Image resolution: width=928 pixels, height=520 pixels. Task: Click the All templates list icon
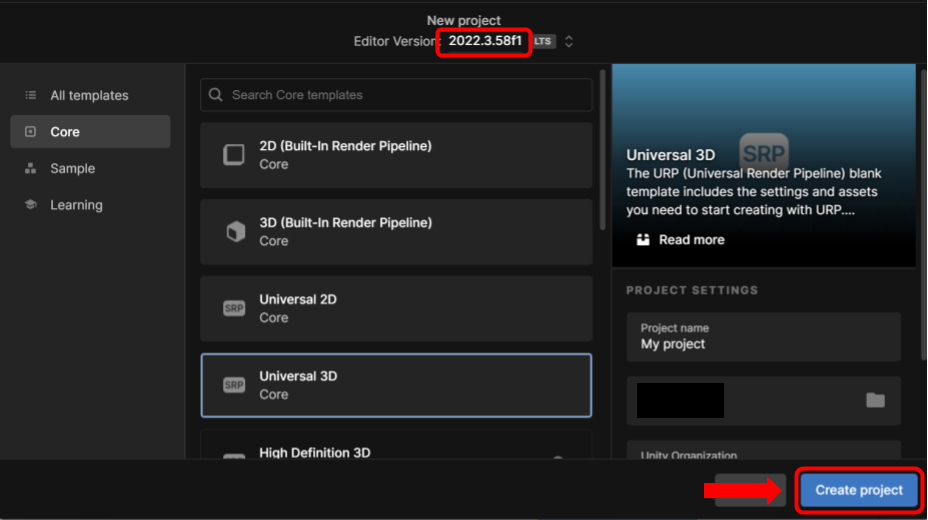[31, 95]
